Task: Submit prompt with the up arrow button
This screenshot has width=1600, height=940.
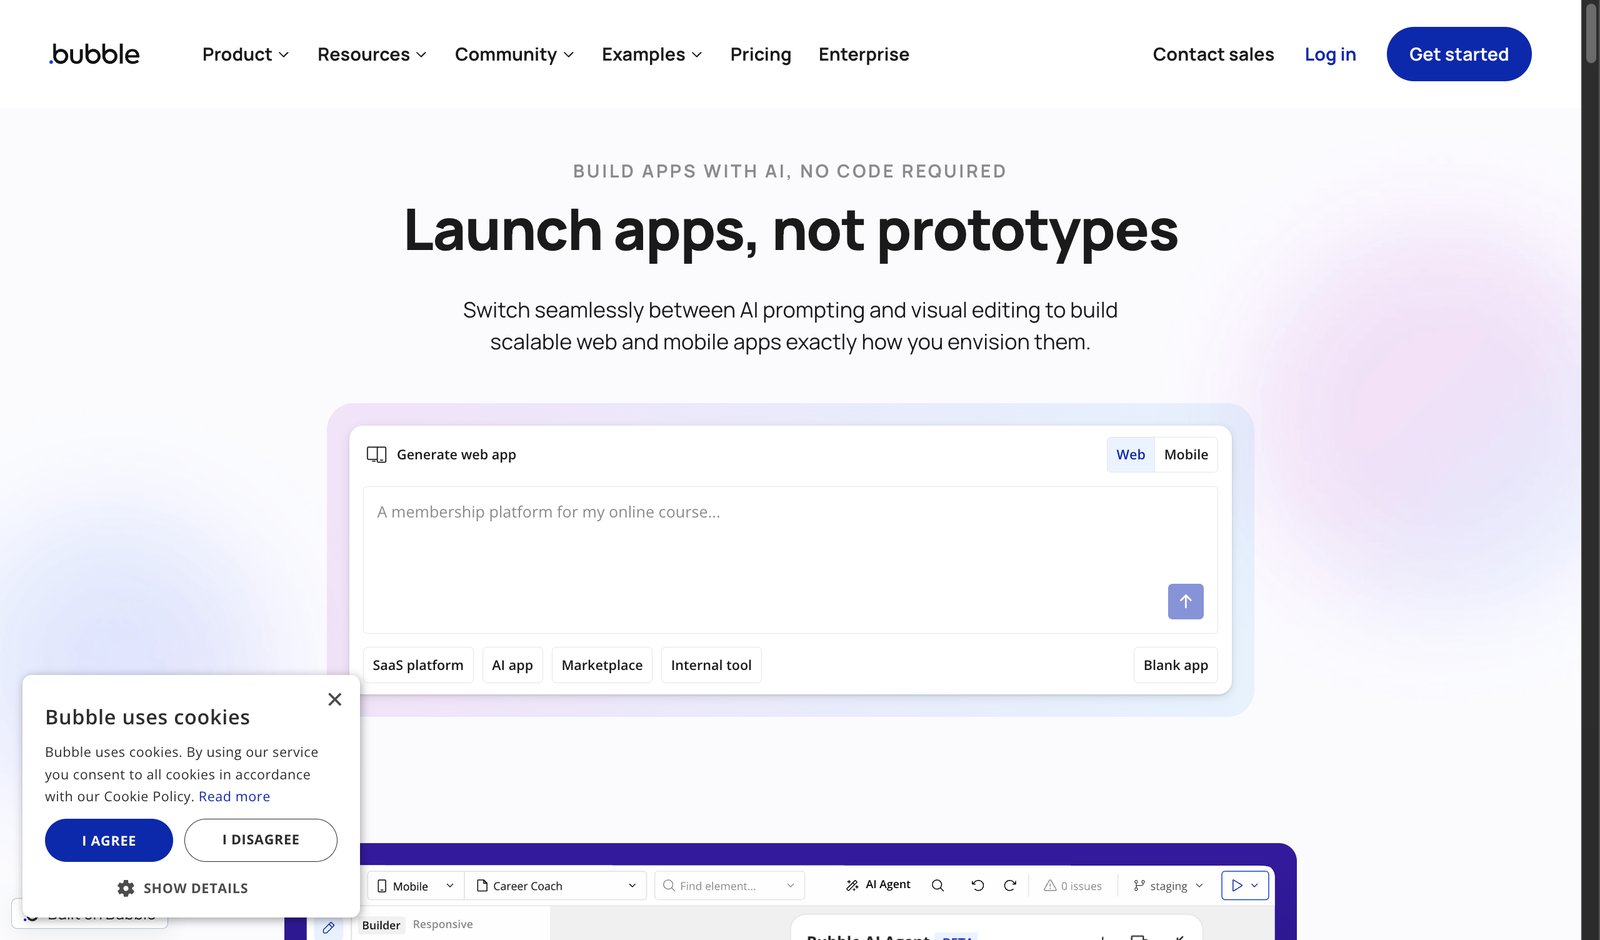Action: click(1185, 601)
